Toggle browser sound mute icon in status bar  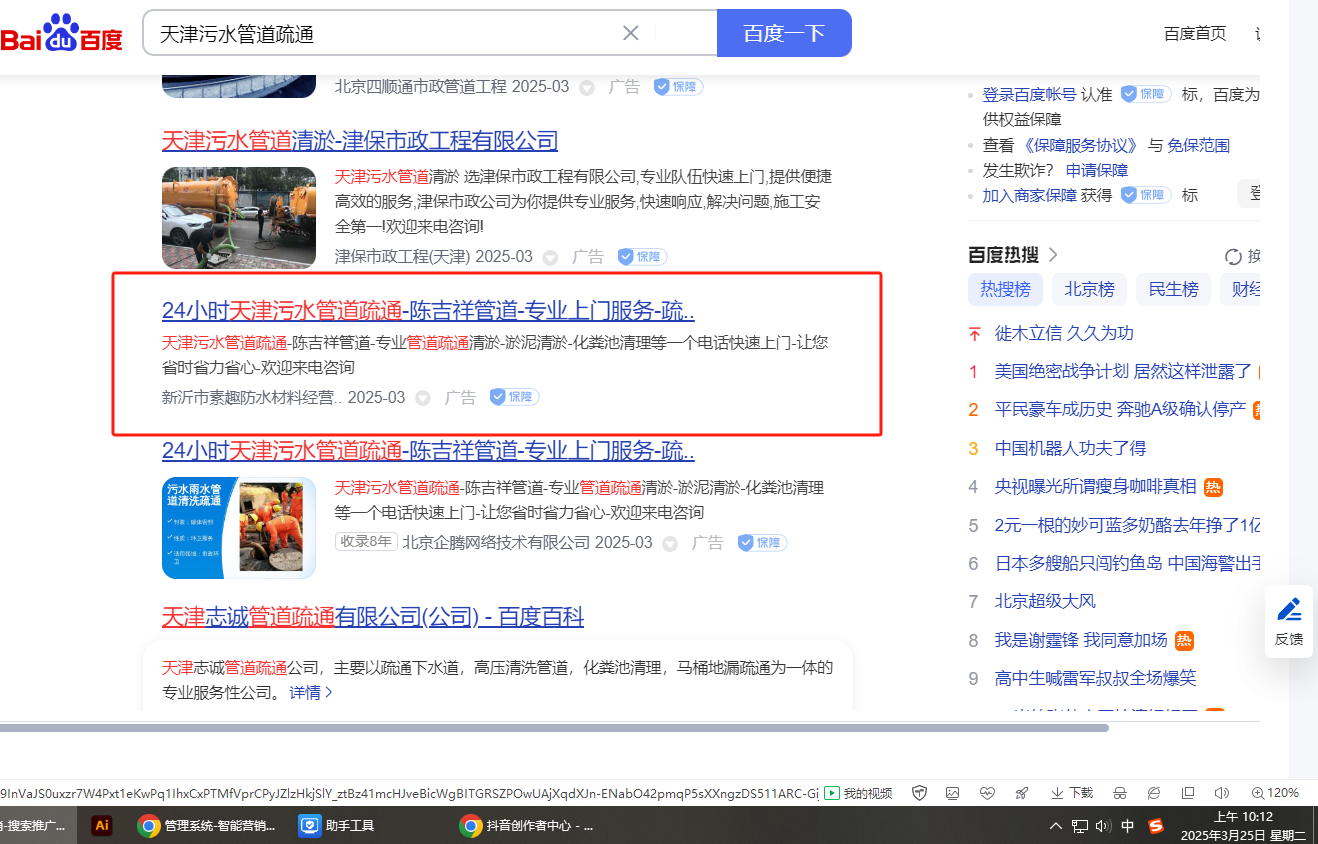point(1221,793)
